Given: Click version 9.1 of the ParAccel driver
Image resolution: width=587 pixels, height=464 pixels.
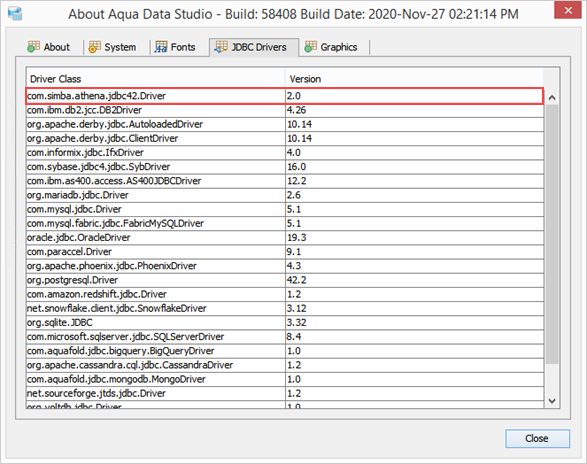Looking at the screenshot, I should click(294, 252).
